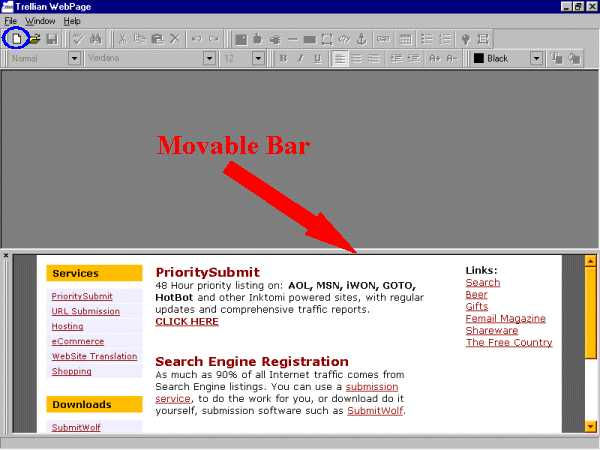Click the dotted selection frame icon

click(326, 39)
